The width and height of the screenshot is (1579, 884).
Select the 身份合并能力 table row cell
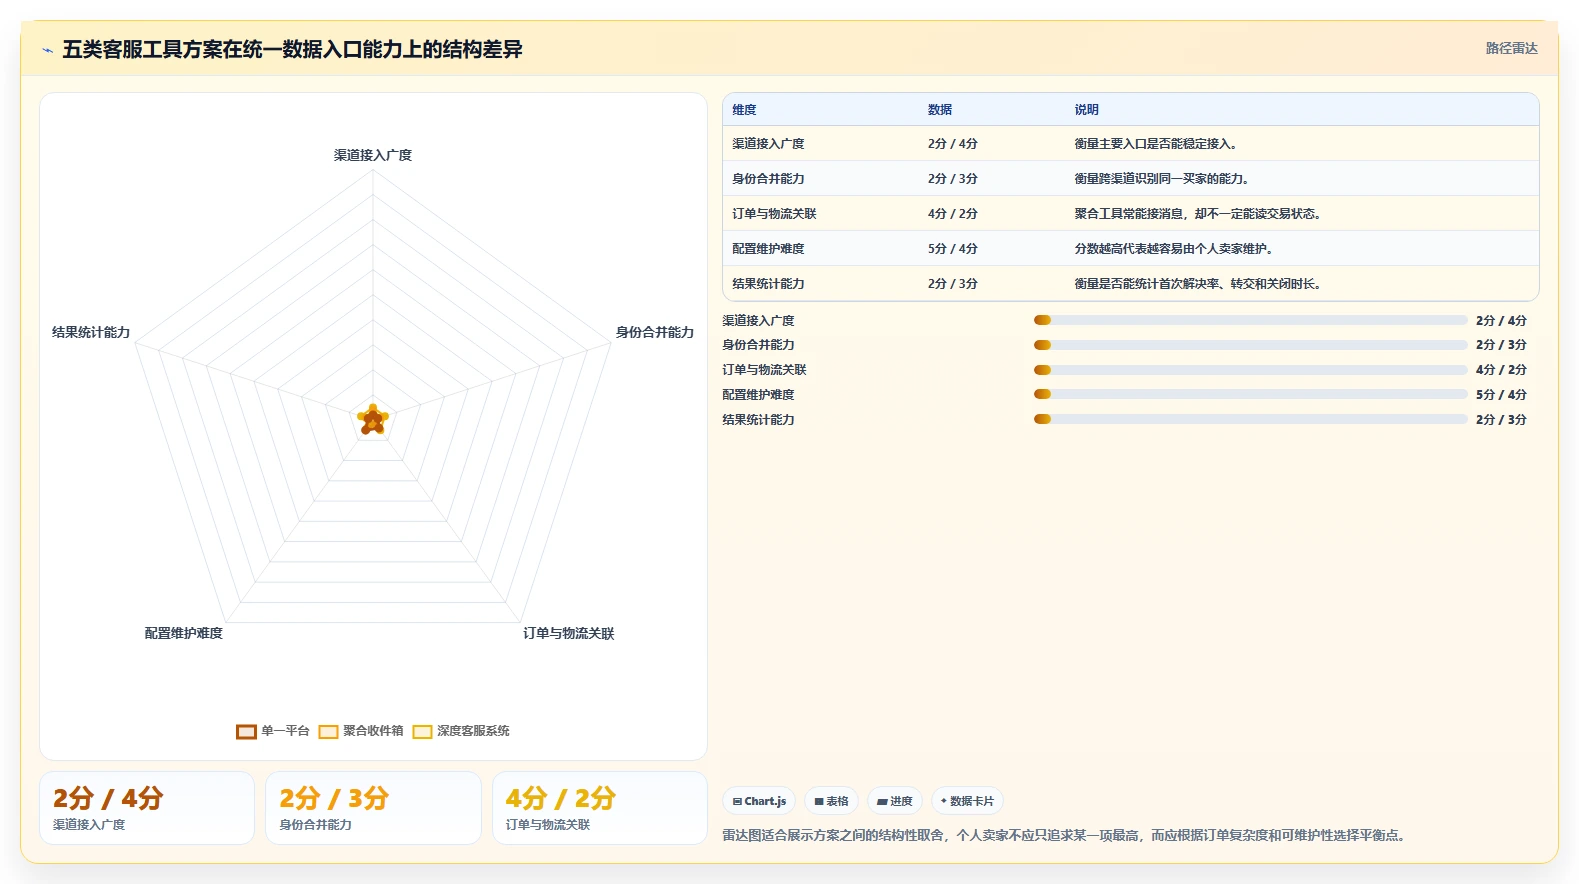coord(768,179)
